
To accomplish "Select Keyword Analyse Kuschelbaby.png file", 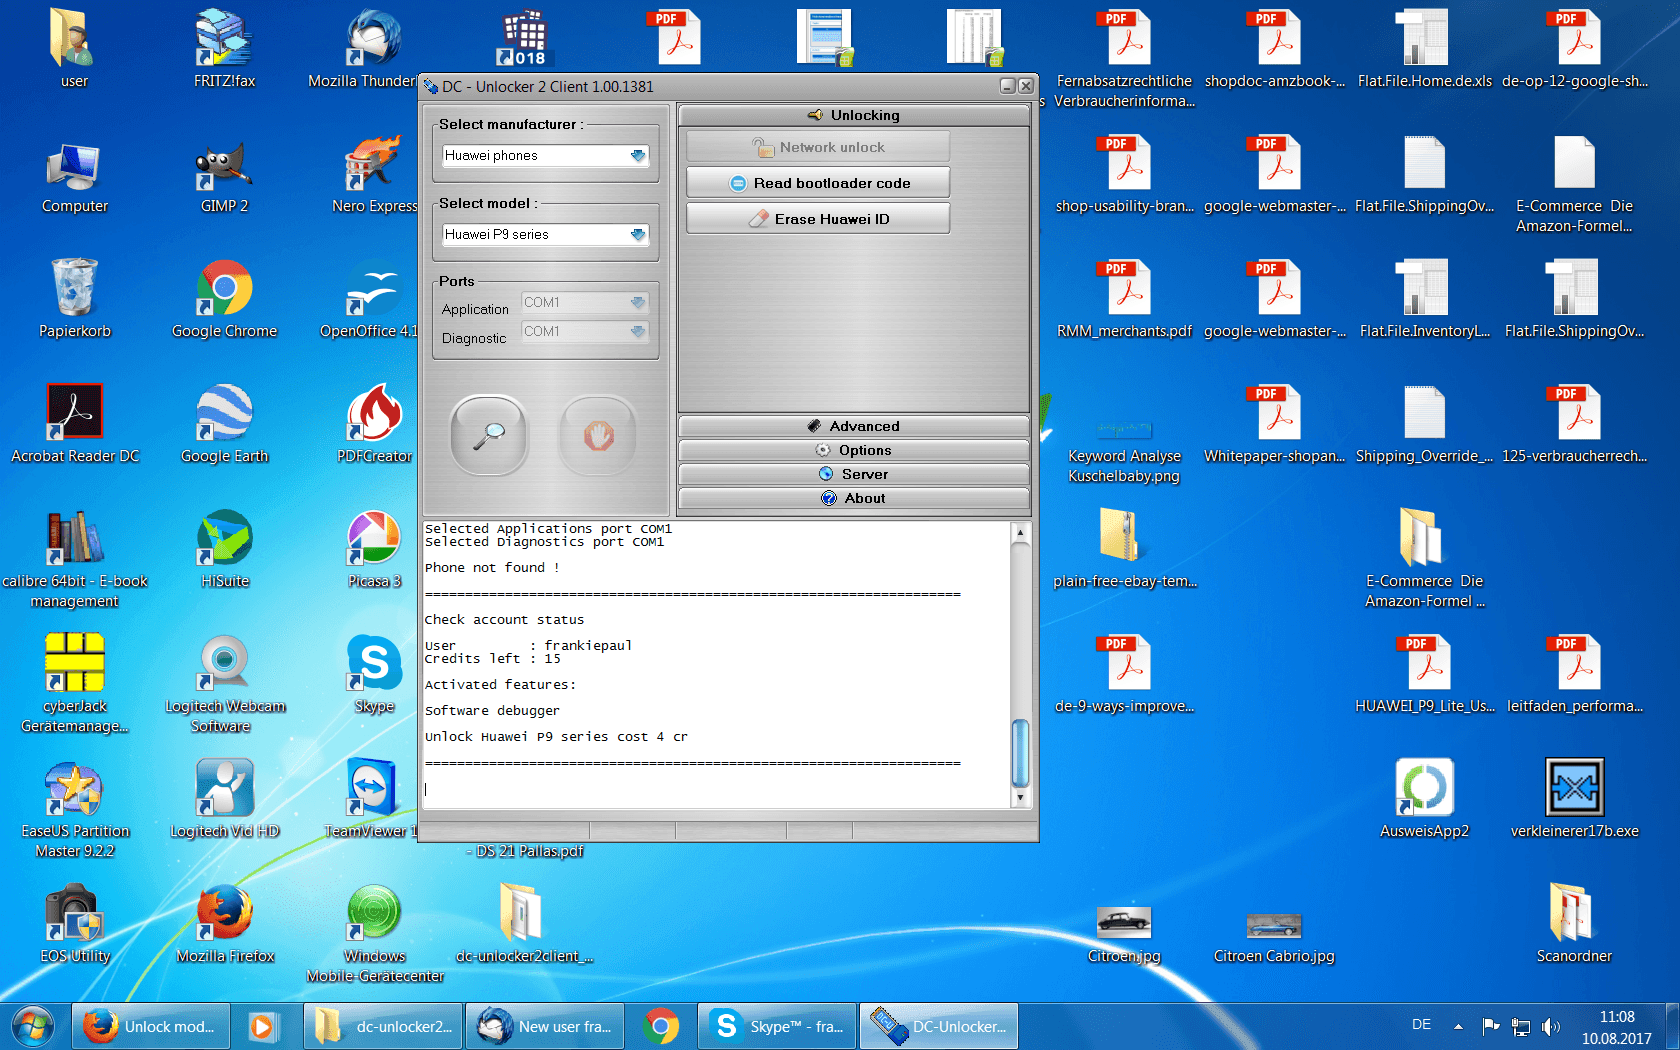I will pyautogui.click(x=1124, y=450).
